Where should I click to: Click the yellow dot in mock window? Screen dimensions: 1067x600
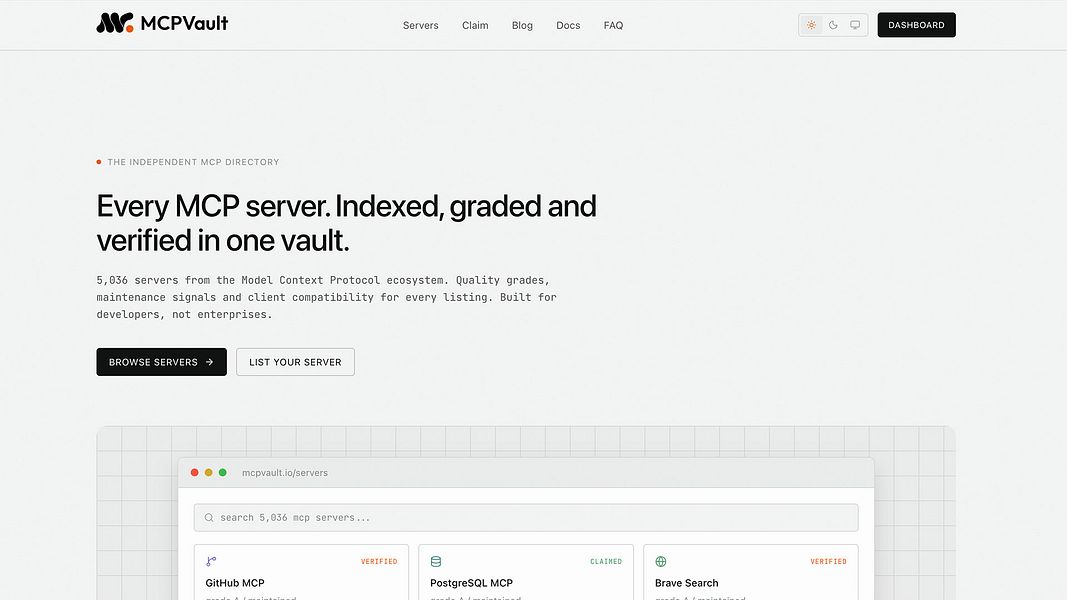208,472
